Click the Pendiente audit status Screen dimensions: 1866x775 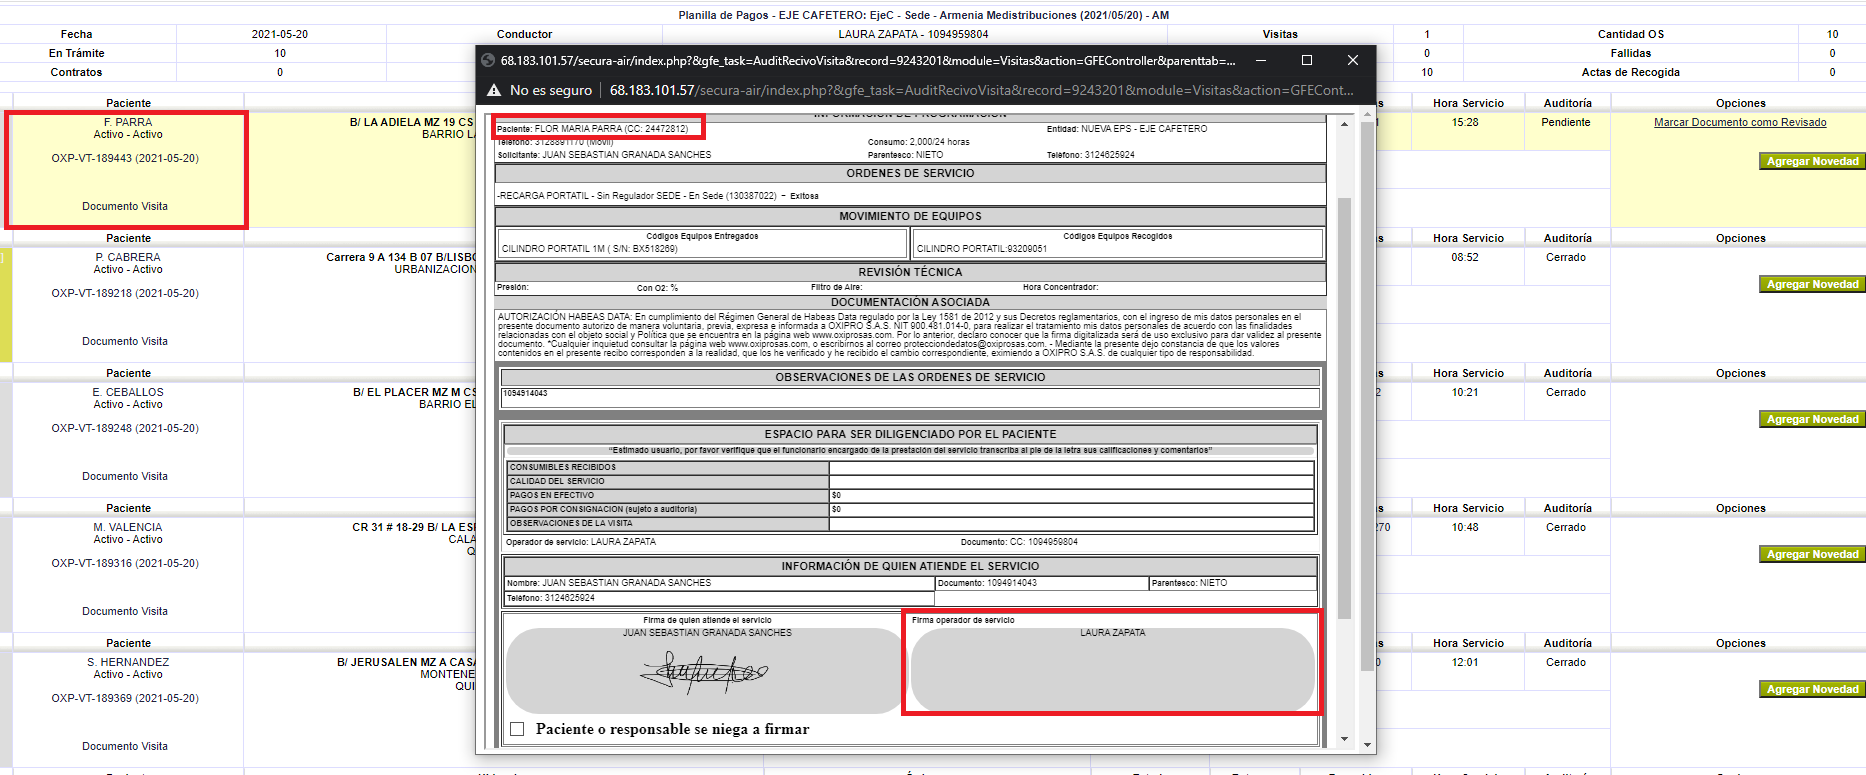click(x=1566, y=122)
